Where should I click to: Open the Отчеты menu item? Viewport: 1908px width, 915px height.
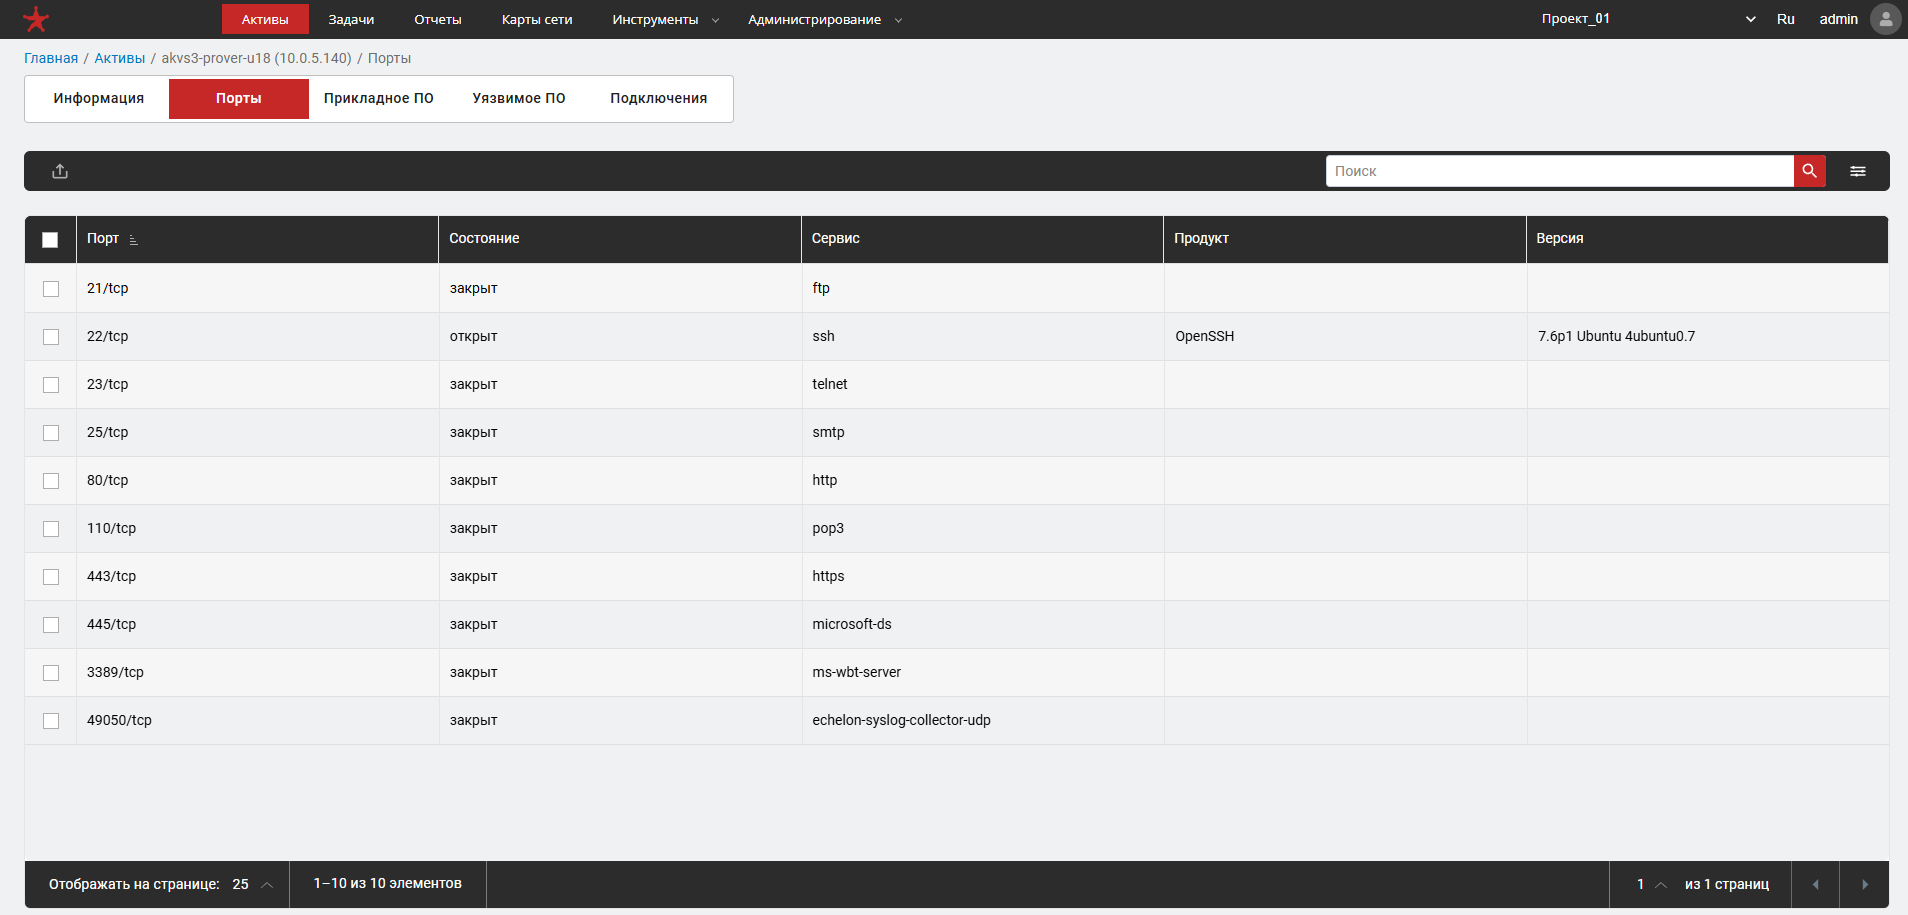438,19
